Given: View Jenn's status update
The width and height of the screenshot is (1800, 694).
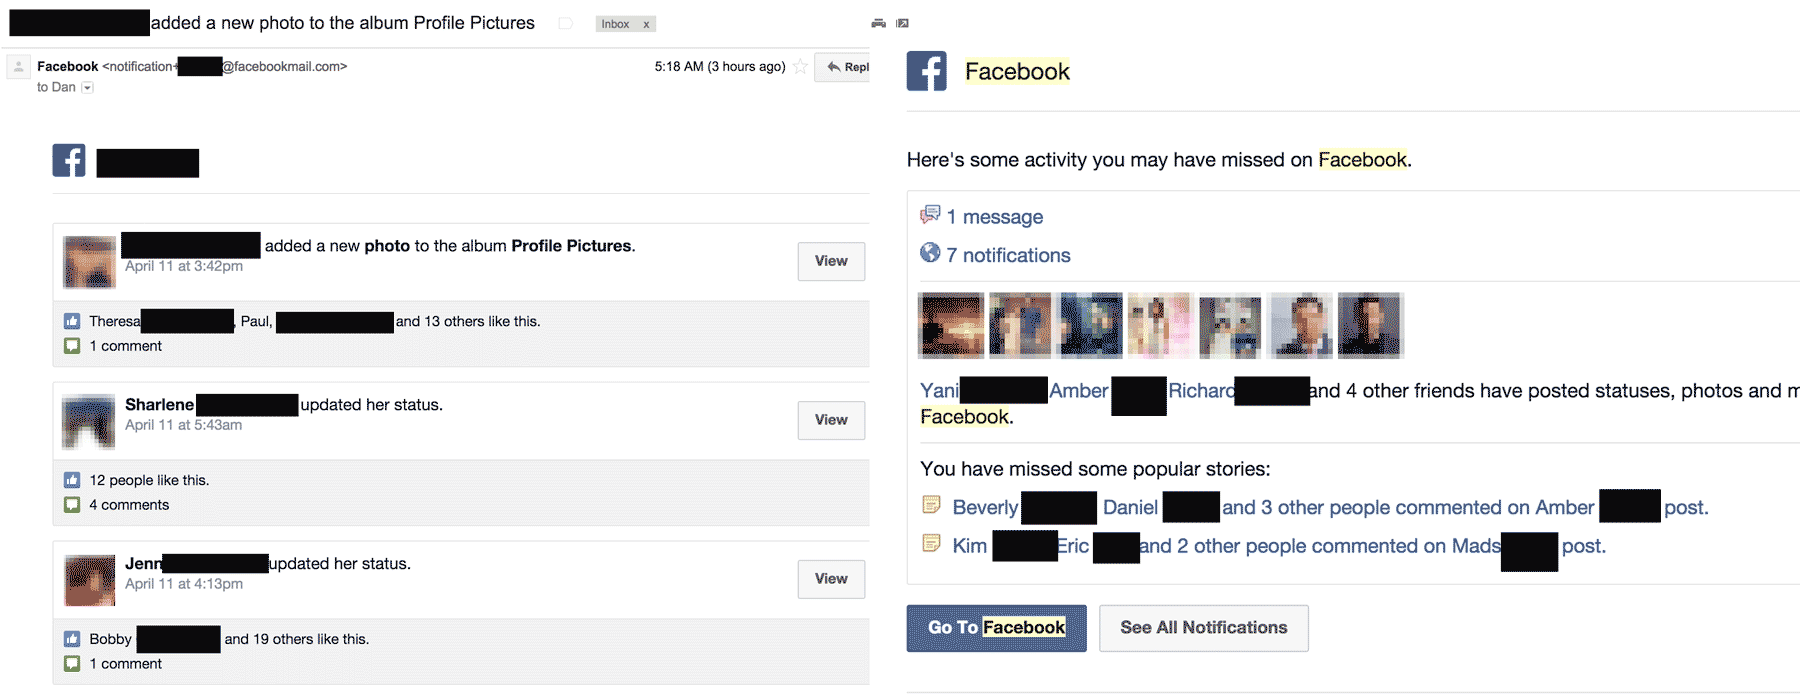Looking at the screenshot, I should coord(831,579).
